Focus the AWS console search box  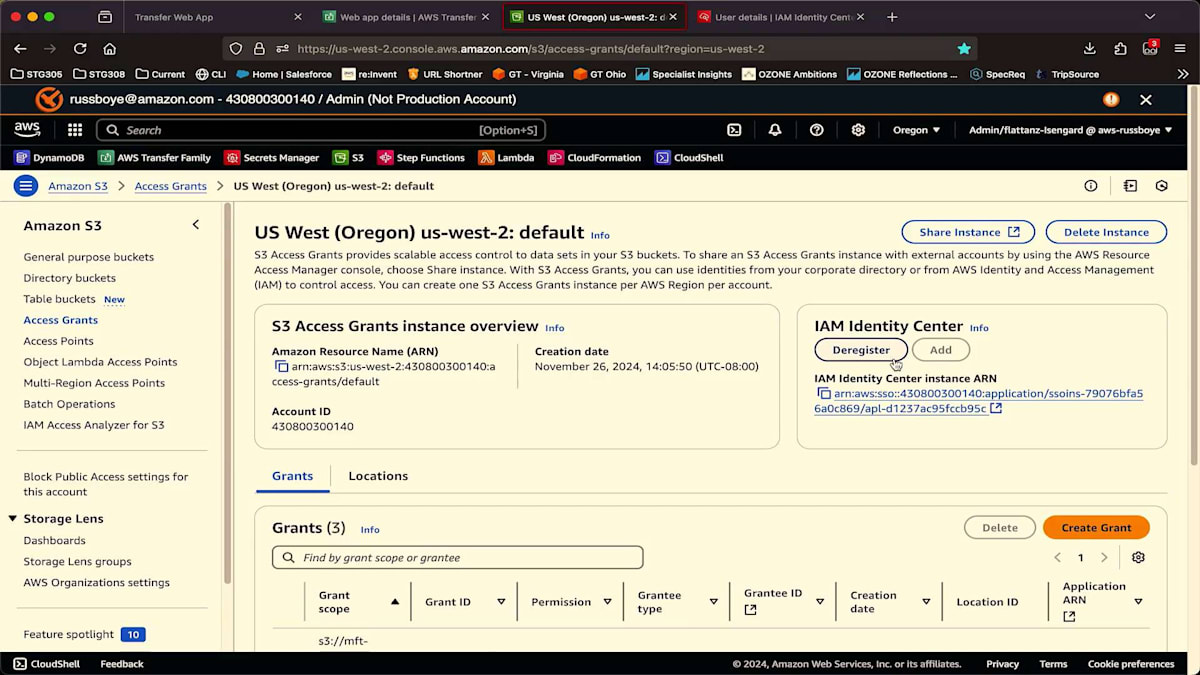pyautogui.click(x=321, y=130)
